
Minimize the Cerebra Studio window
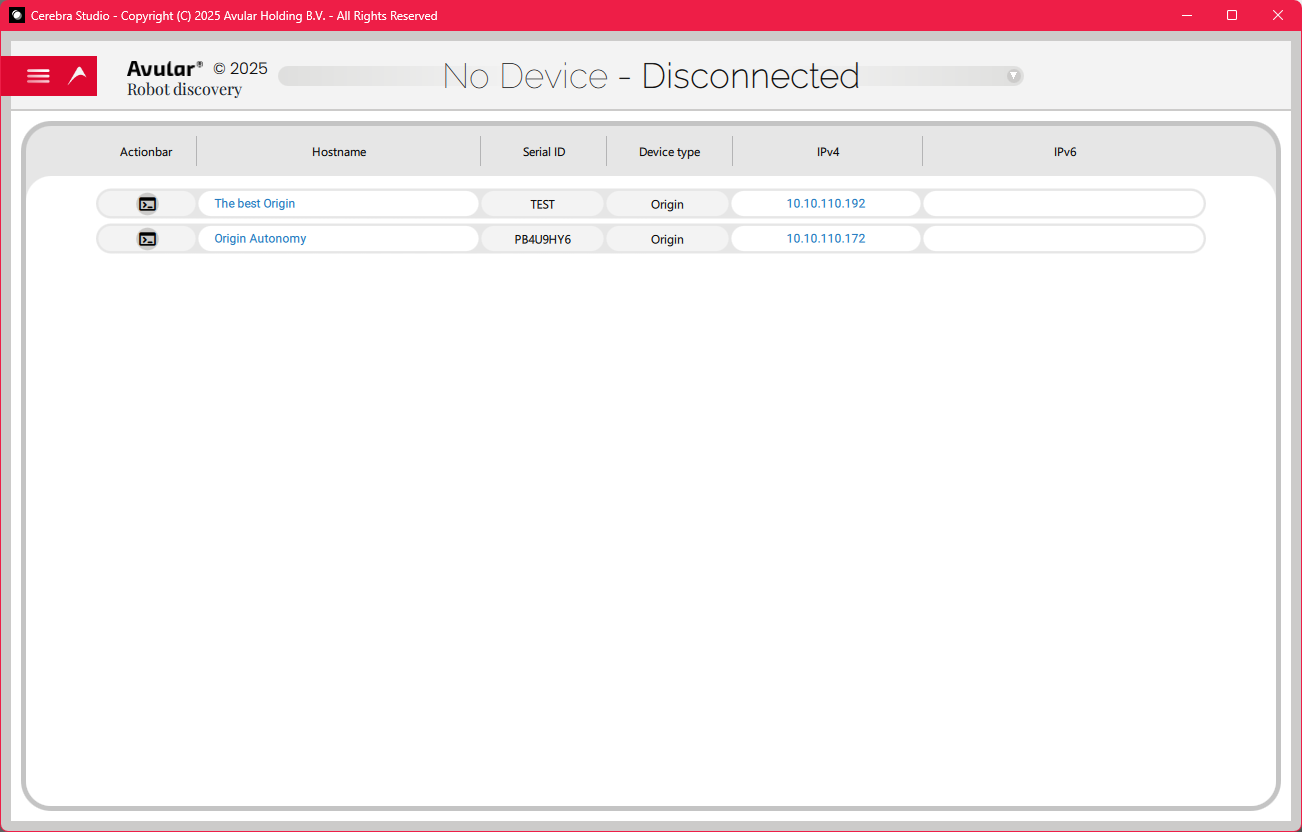[x=1187, y=15]
